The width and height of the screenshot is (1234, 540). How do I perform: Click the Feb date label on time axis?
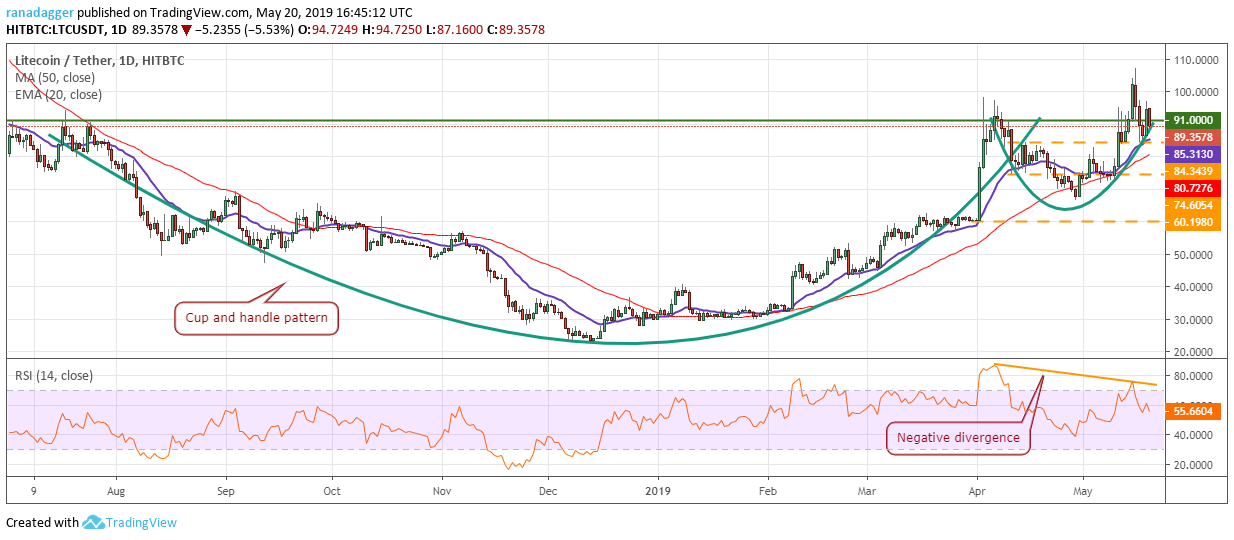768,492
